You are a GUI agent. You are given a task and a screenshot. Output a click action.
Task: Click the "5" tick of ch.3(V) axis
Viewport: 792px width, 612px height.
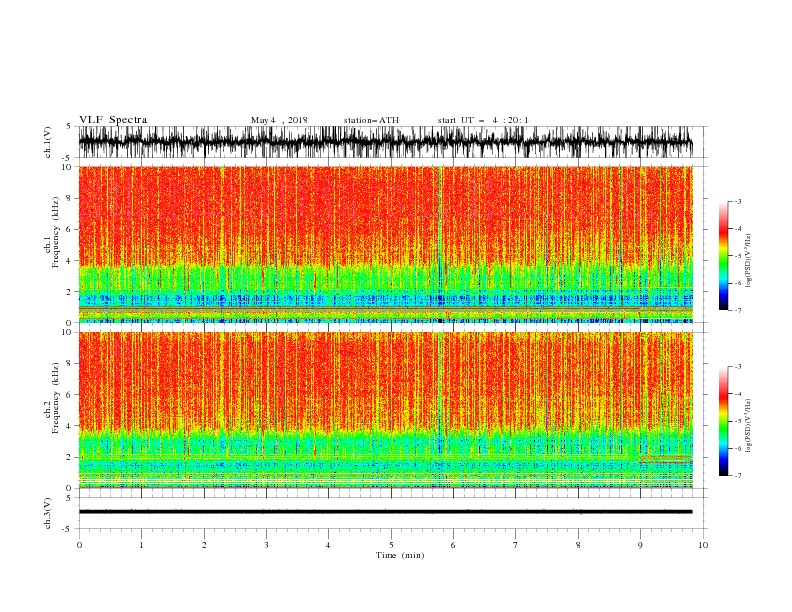69,497
